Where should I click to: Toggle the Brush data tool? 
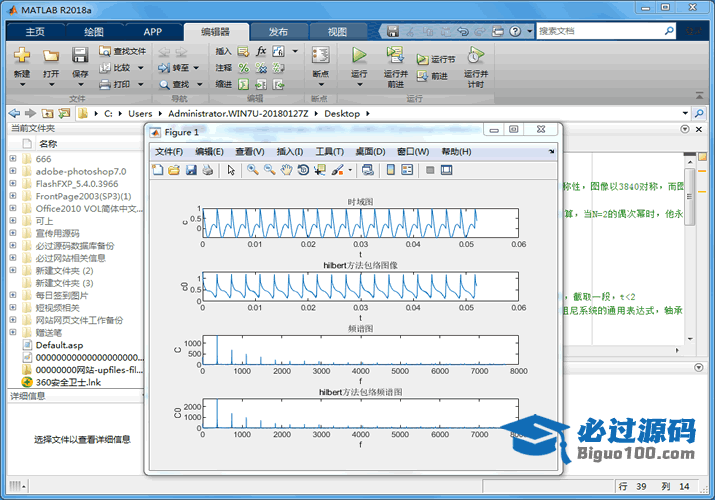pos(337,170)
